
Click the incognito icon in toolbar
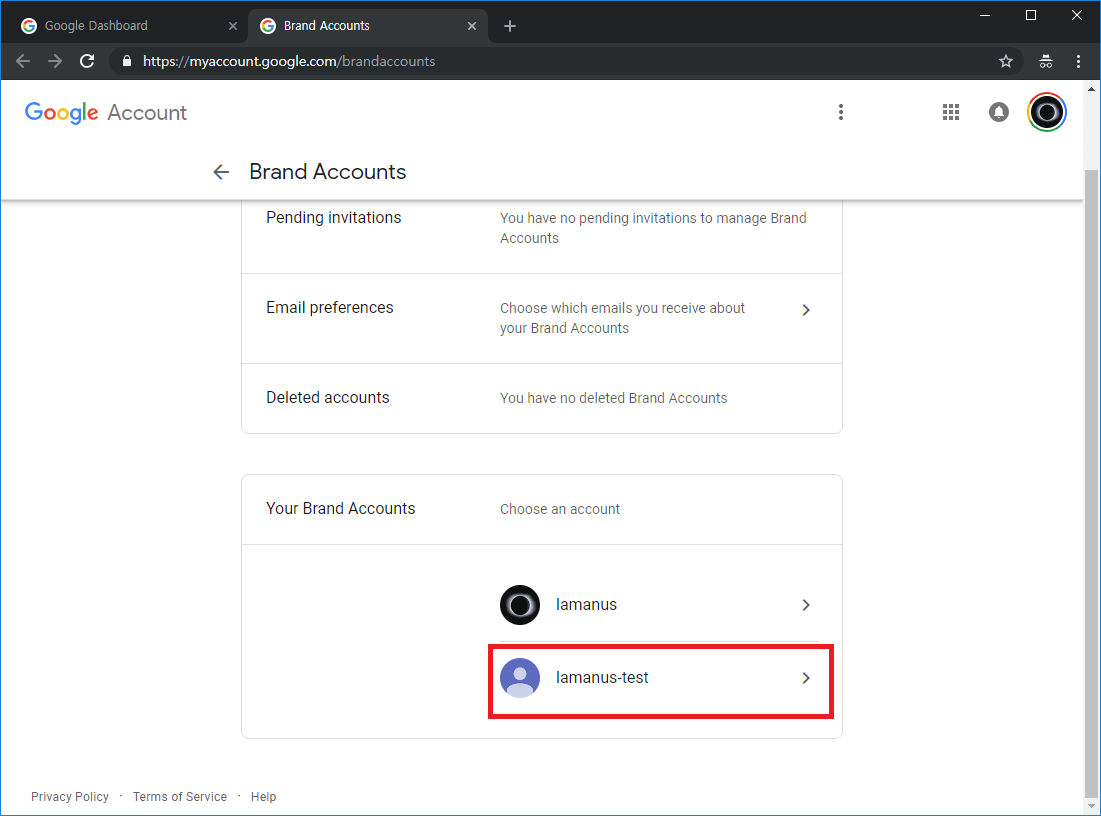[1046, 61]
